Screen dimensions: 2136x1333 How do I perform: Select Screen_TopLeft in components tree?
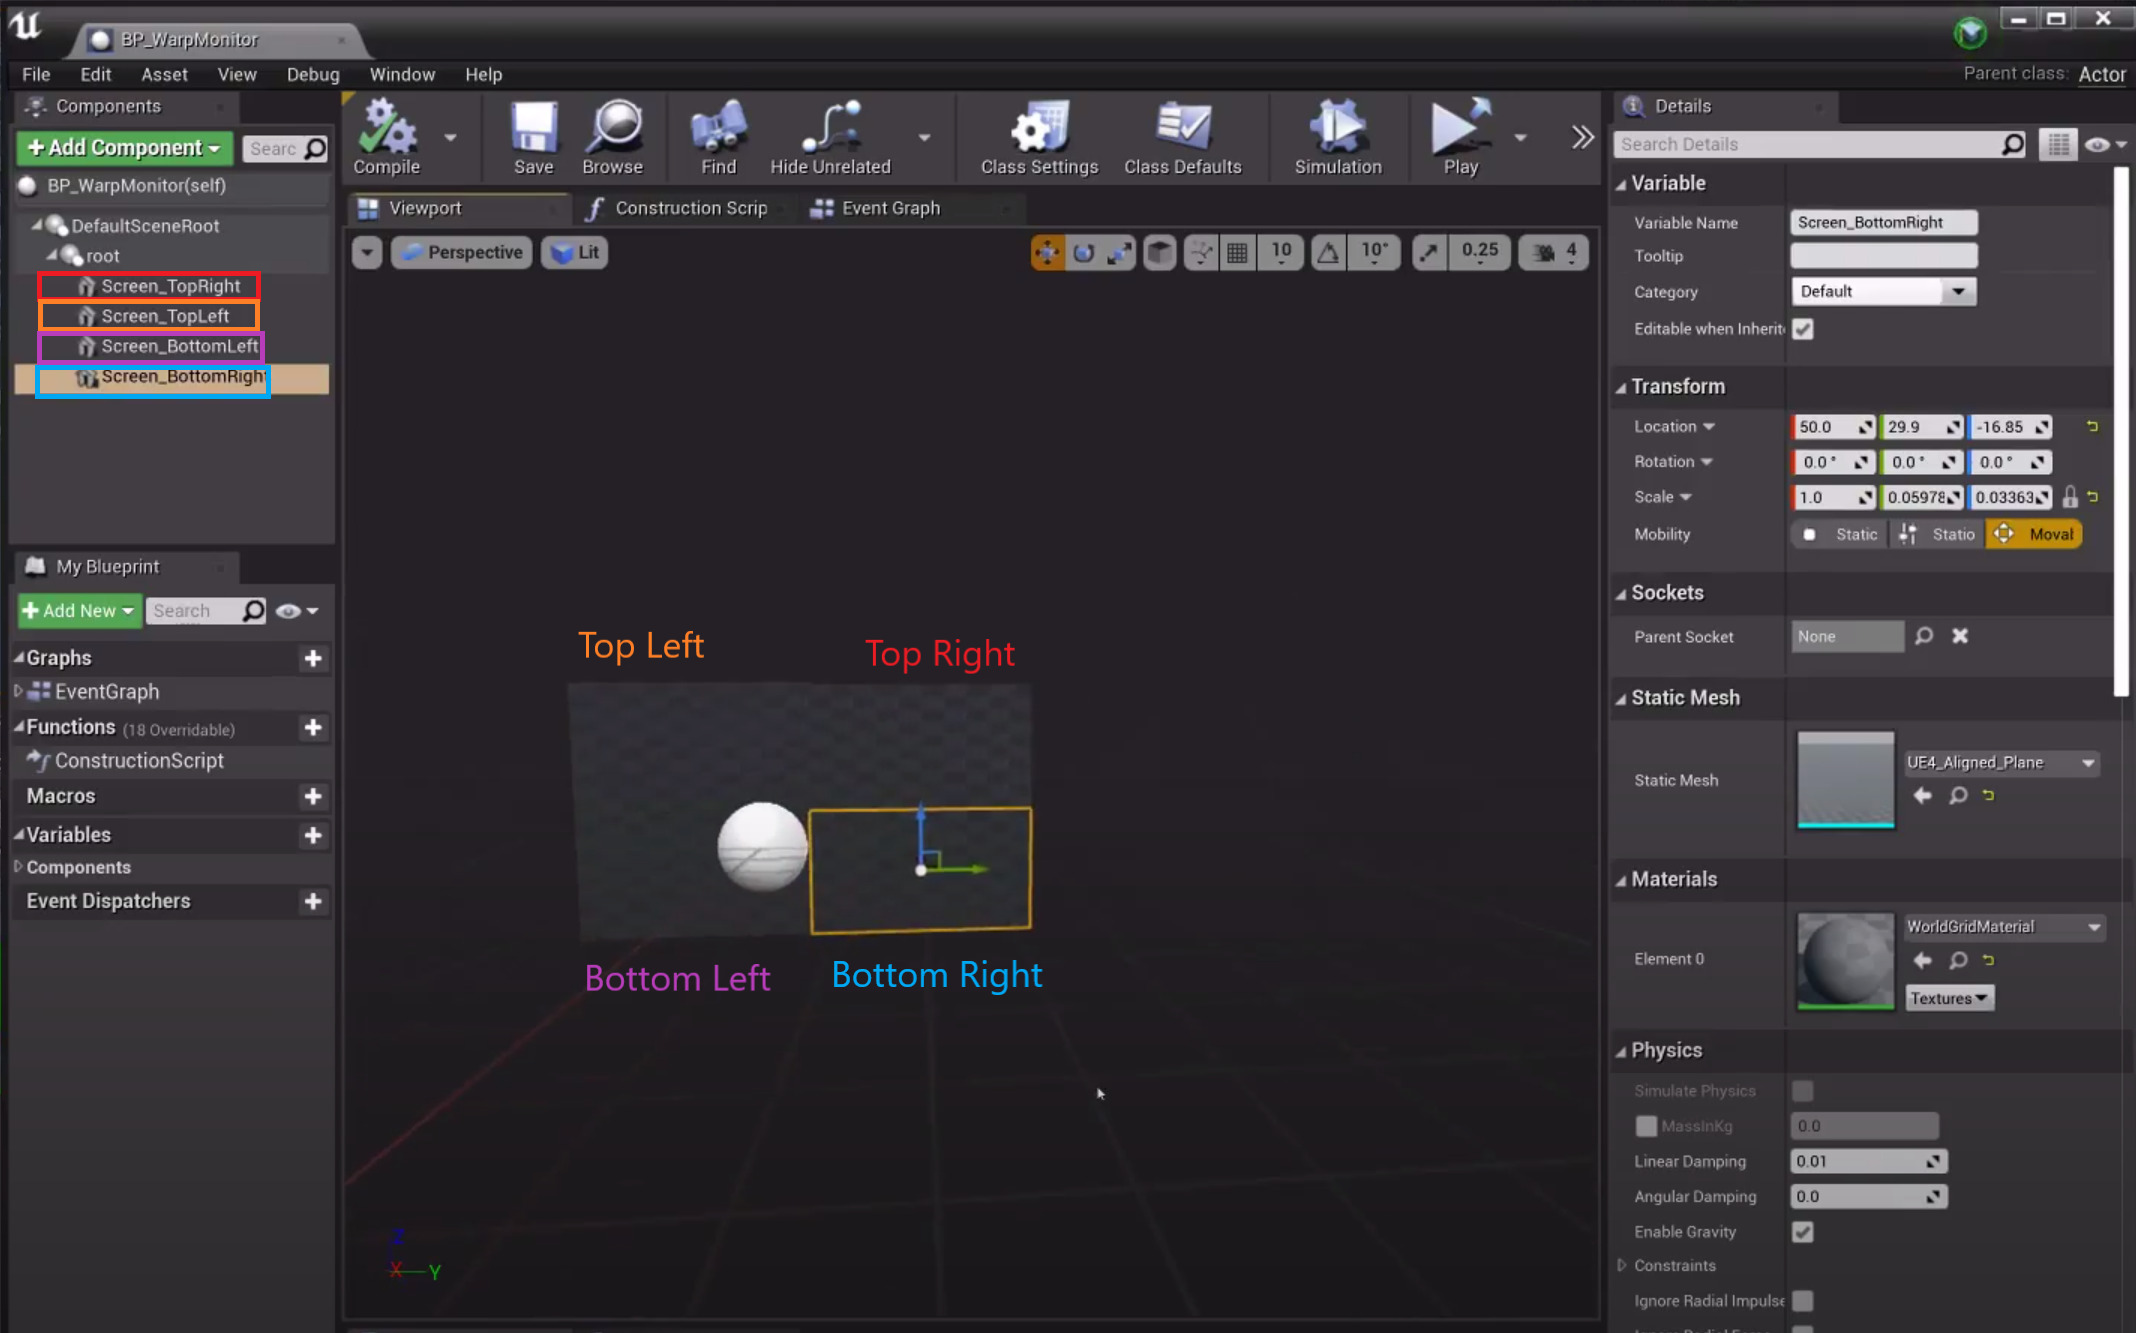165,316
